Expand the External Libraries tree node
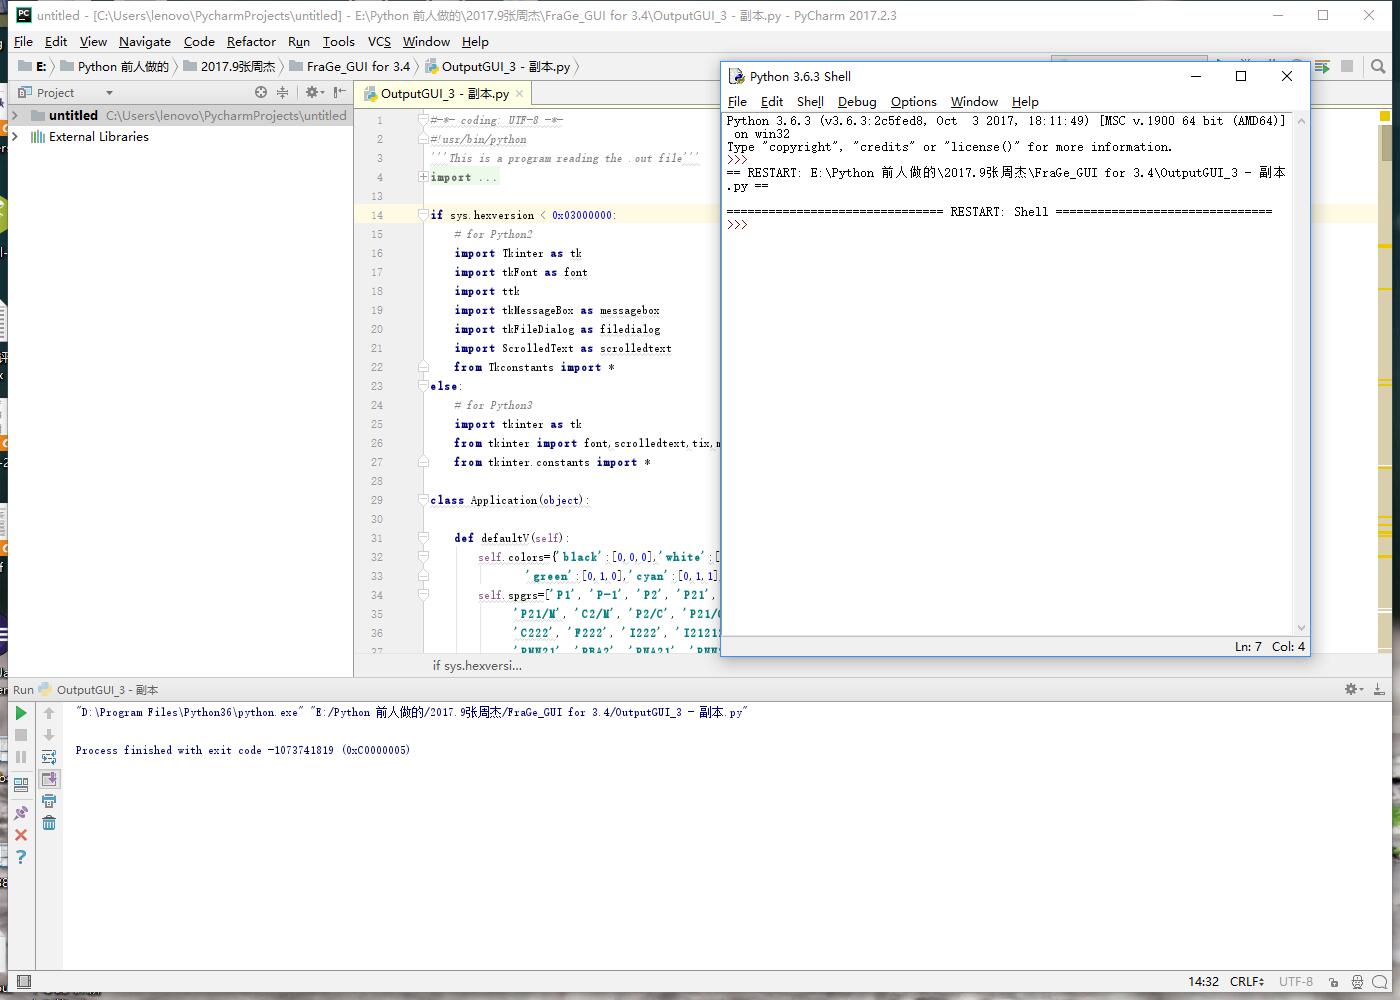Viewport: 1400px width, 1000px height. pos(14,136)
